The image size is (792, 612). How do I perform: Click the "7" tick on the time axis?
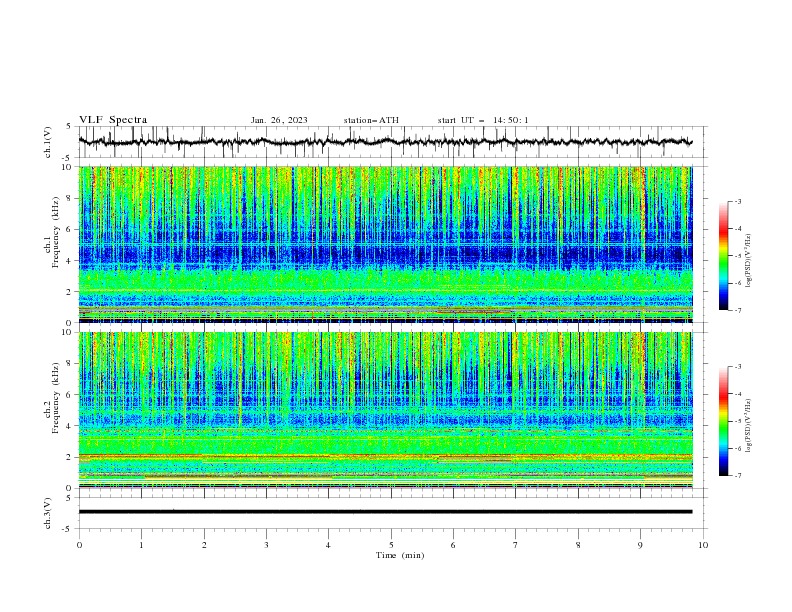coord(516,545)
